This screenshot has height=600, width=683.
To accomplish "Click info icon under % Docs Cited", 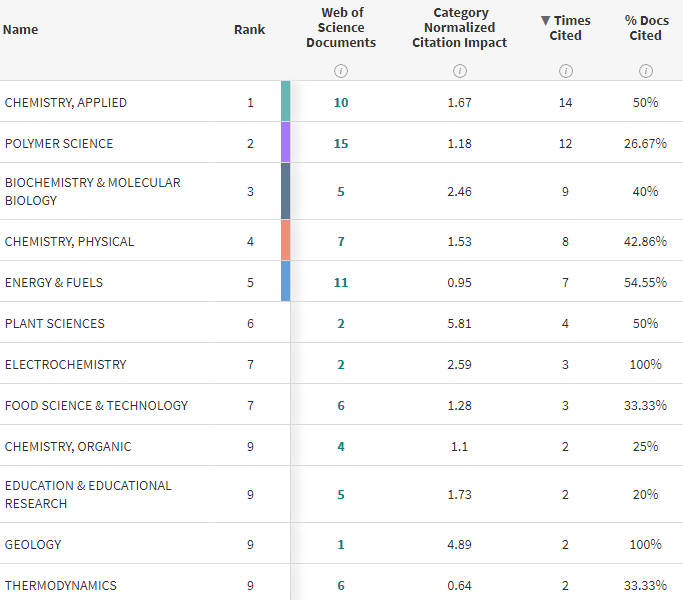I will tap(645, 71).
